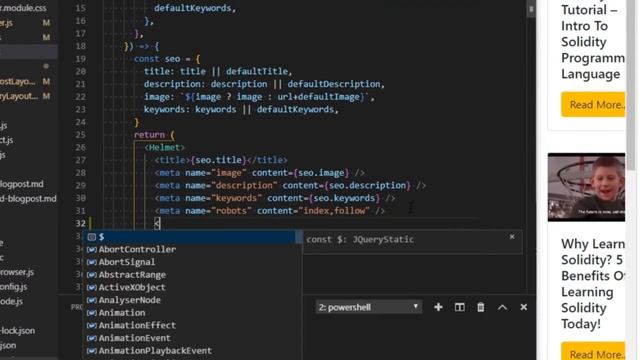Click line number 32 in gutter
Screen dimensions: 640x360
pyautogui.click(x=81, y=223)
